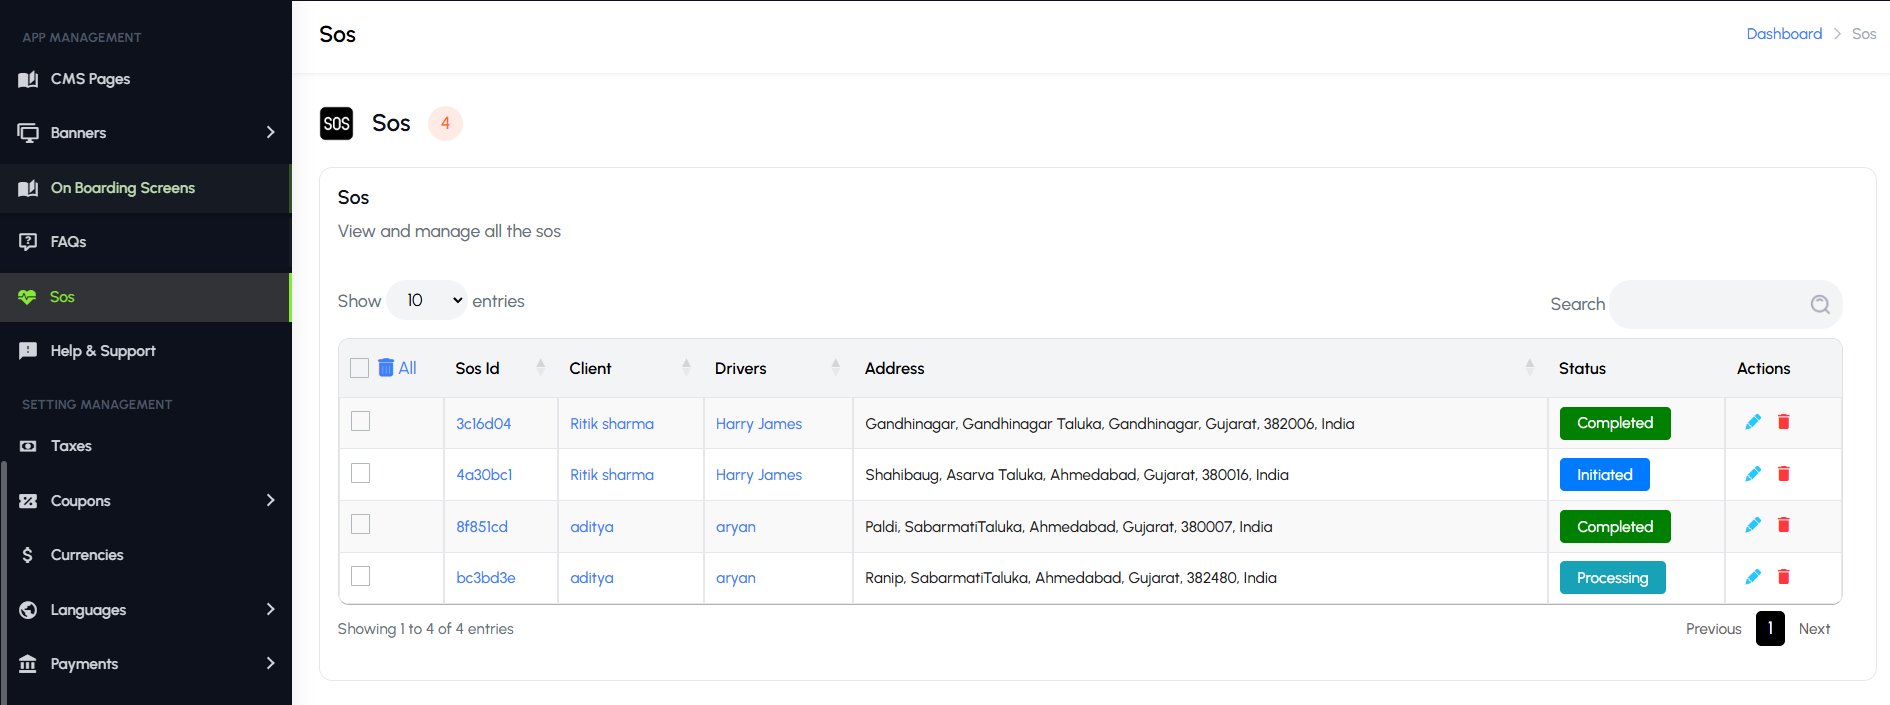This screenshot has height=705, width=1890.
Task: Open the Show entries count dropdown
Action: pyautogui.click(x=427, y=301)
